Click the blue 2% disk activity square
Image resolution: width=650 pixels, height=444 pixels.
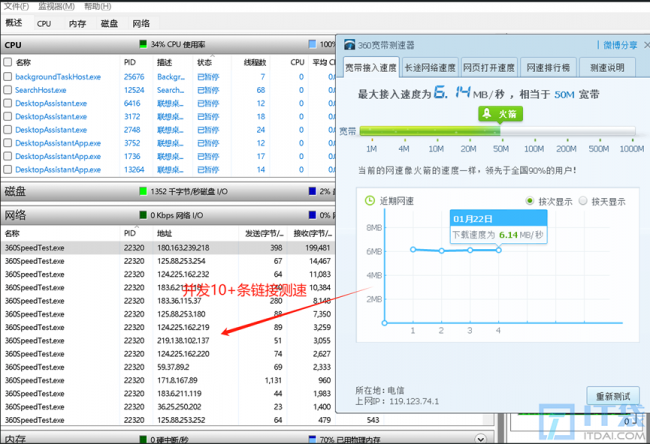[313, 191]
